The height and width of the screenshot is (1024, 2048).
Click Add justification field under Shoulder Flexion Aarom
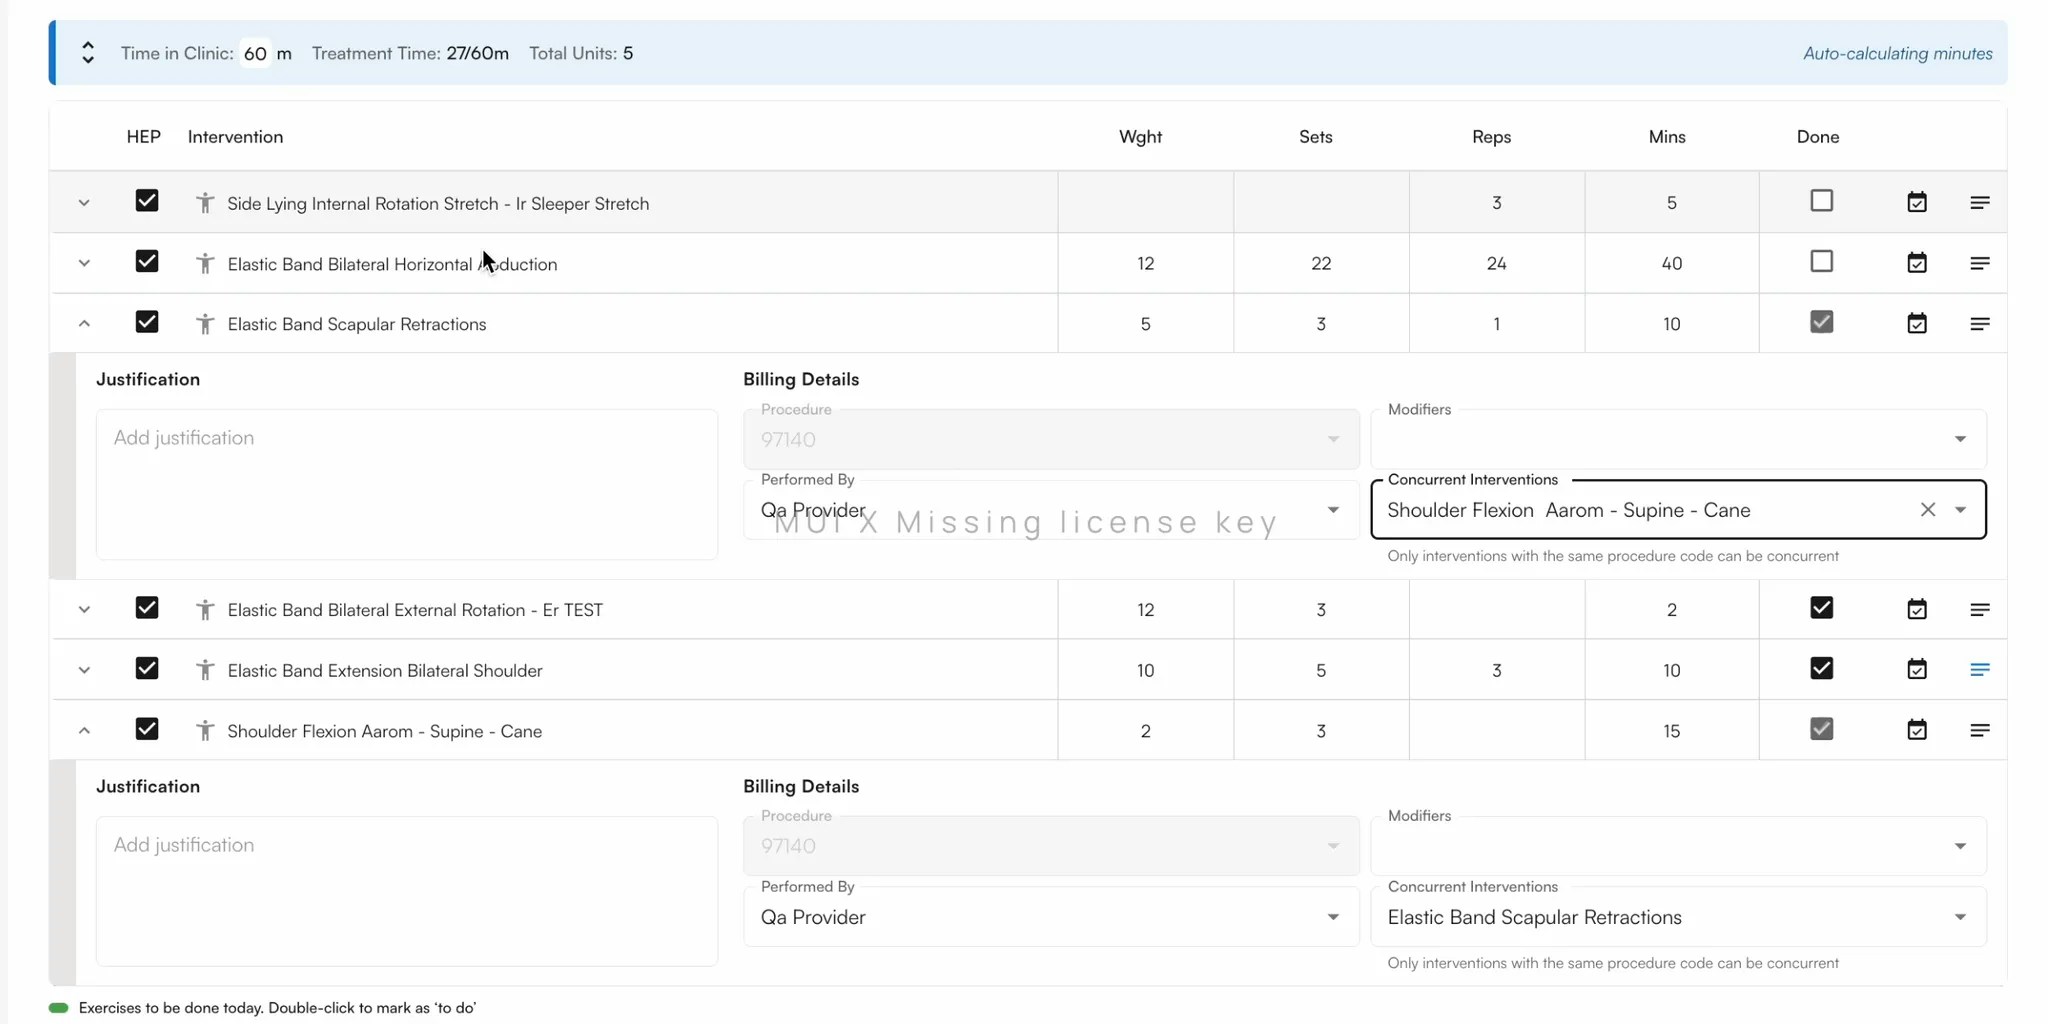pos(407,891)
